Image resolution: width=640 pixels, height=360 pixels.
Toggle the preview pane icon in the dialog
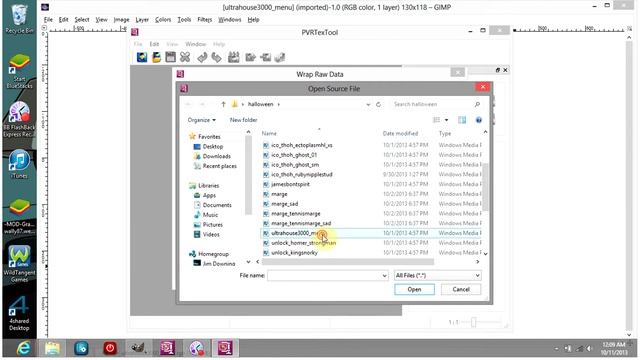point(462,120)
